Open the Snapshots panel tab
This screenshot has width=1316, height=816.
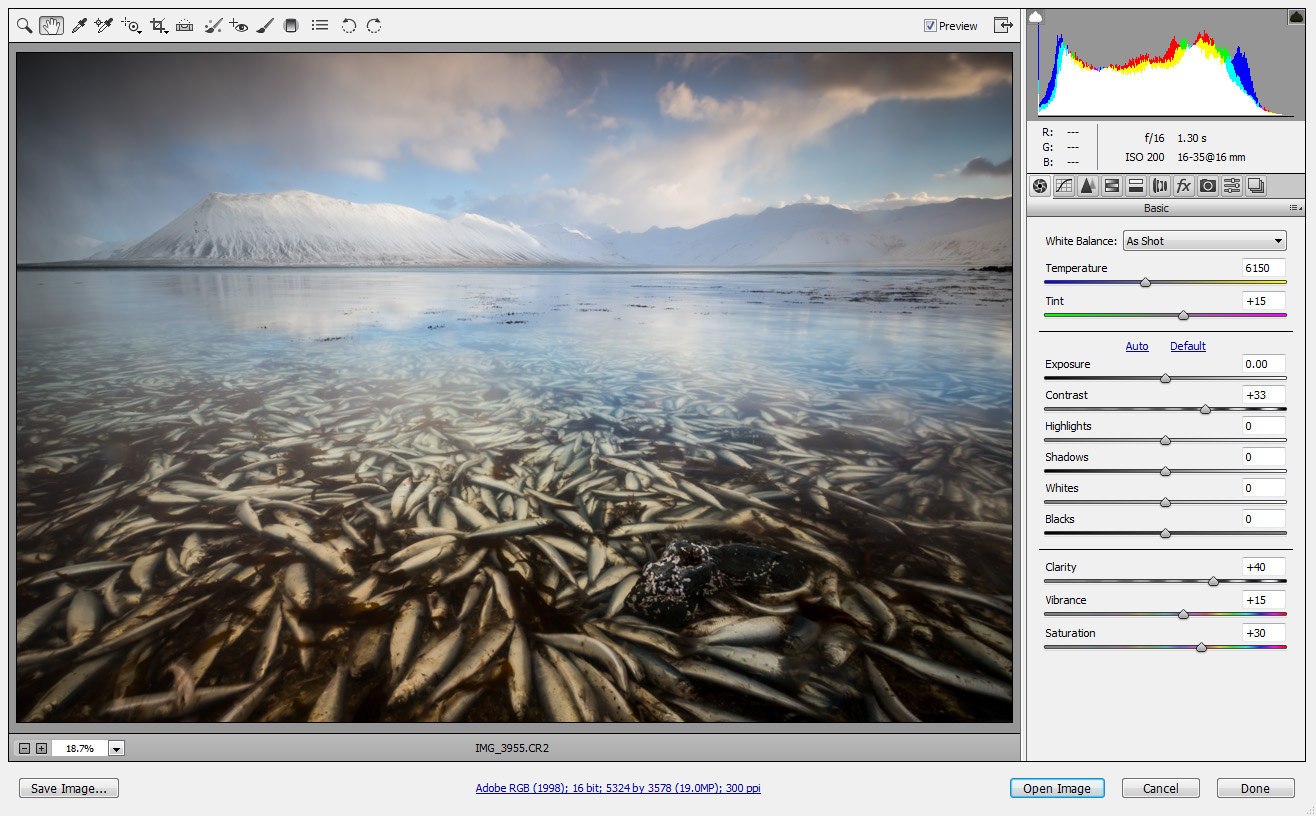click(x=1256, y=185)
